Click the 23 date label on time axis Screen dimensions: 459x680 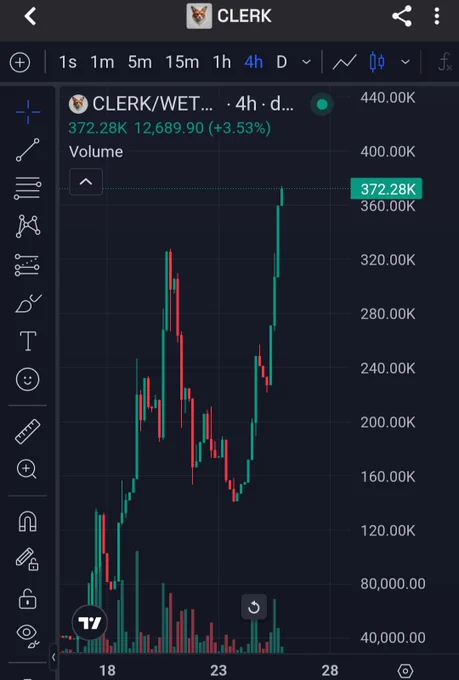(x=219, y=670)
